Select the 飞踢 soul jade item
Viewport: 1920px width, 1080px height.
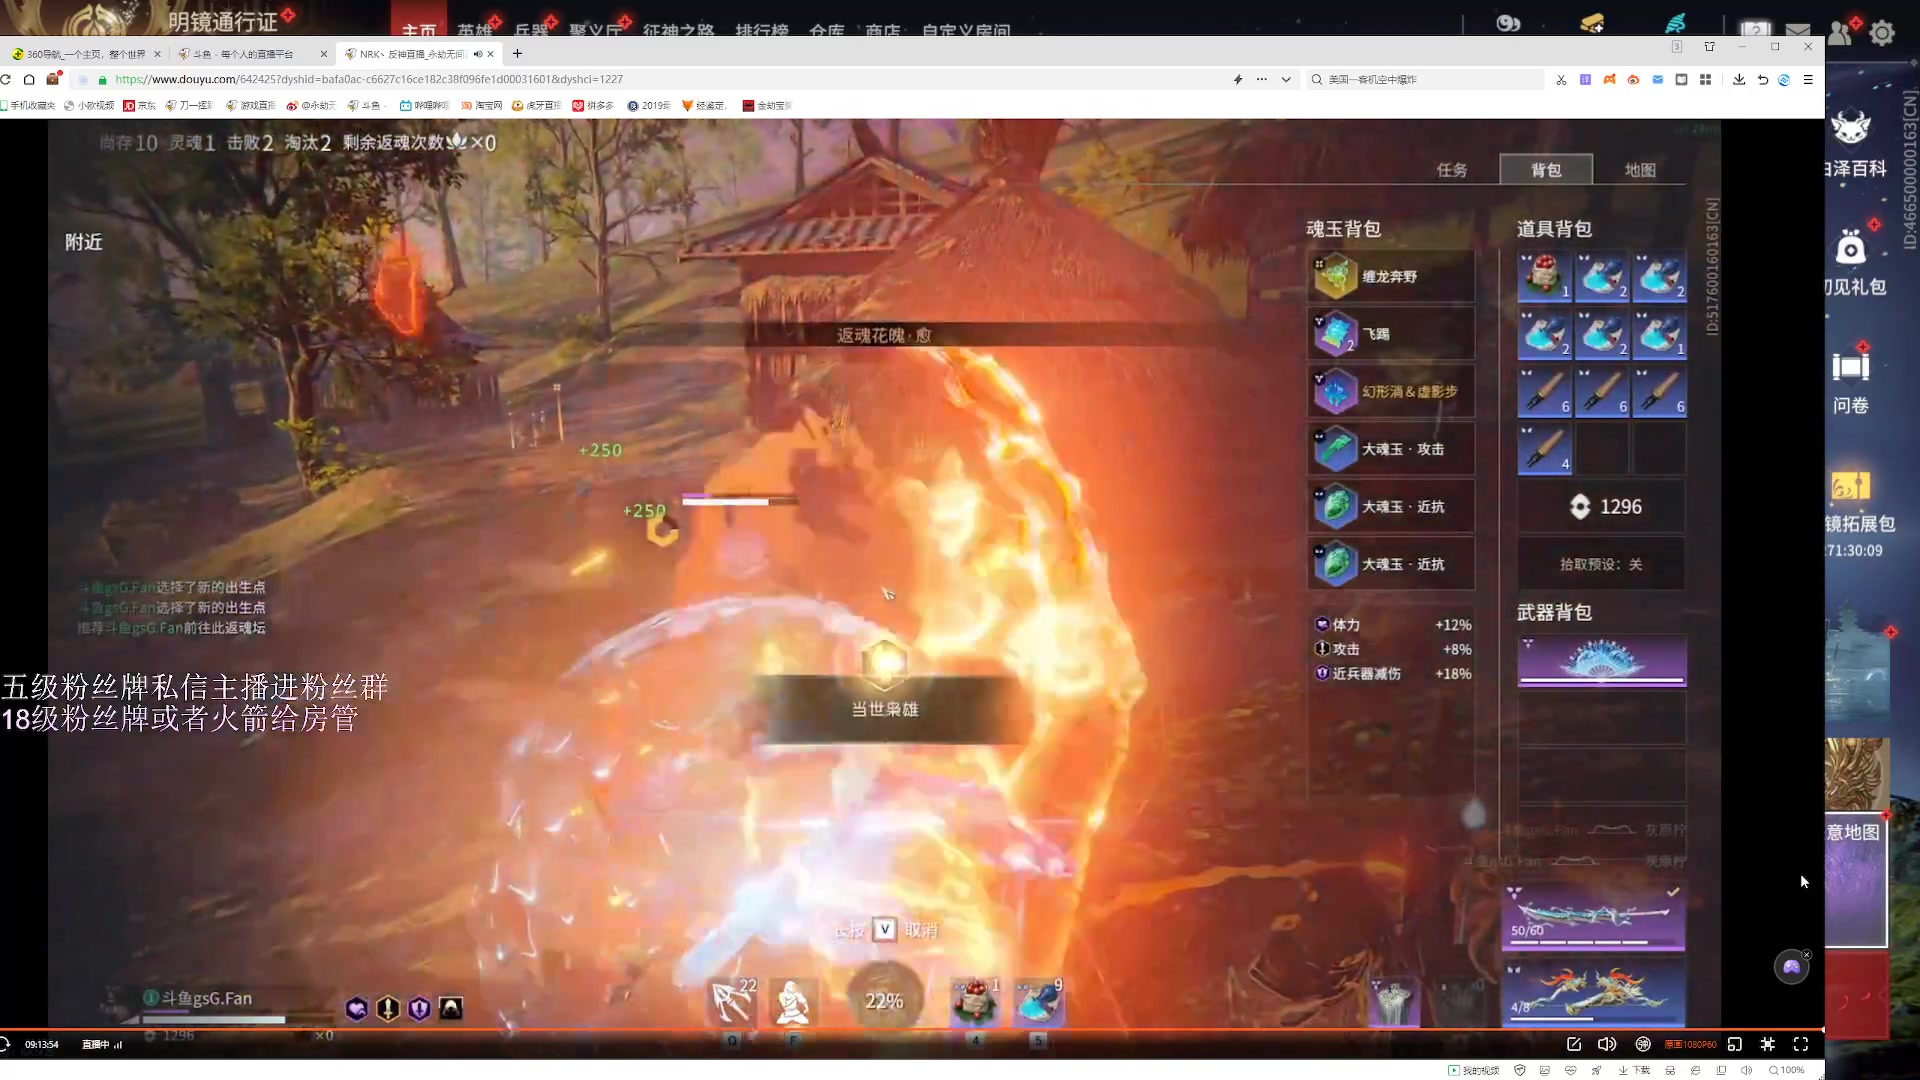pyautogui.click(x=1391, y=334)
